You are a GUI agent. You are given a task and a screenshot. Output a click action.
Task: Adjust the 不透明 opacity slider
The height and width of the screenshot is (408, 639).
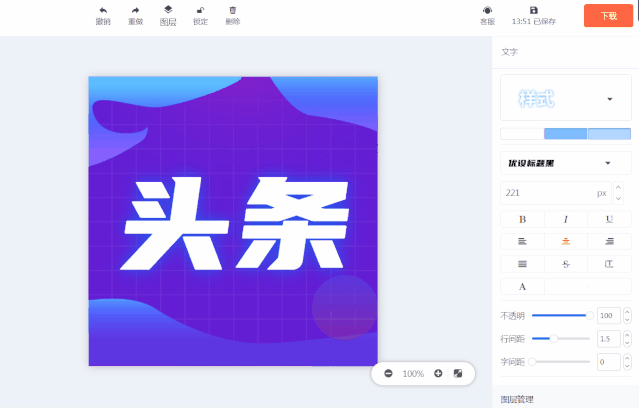561,315
